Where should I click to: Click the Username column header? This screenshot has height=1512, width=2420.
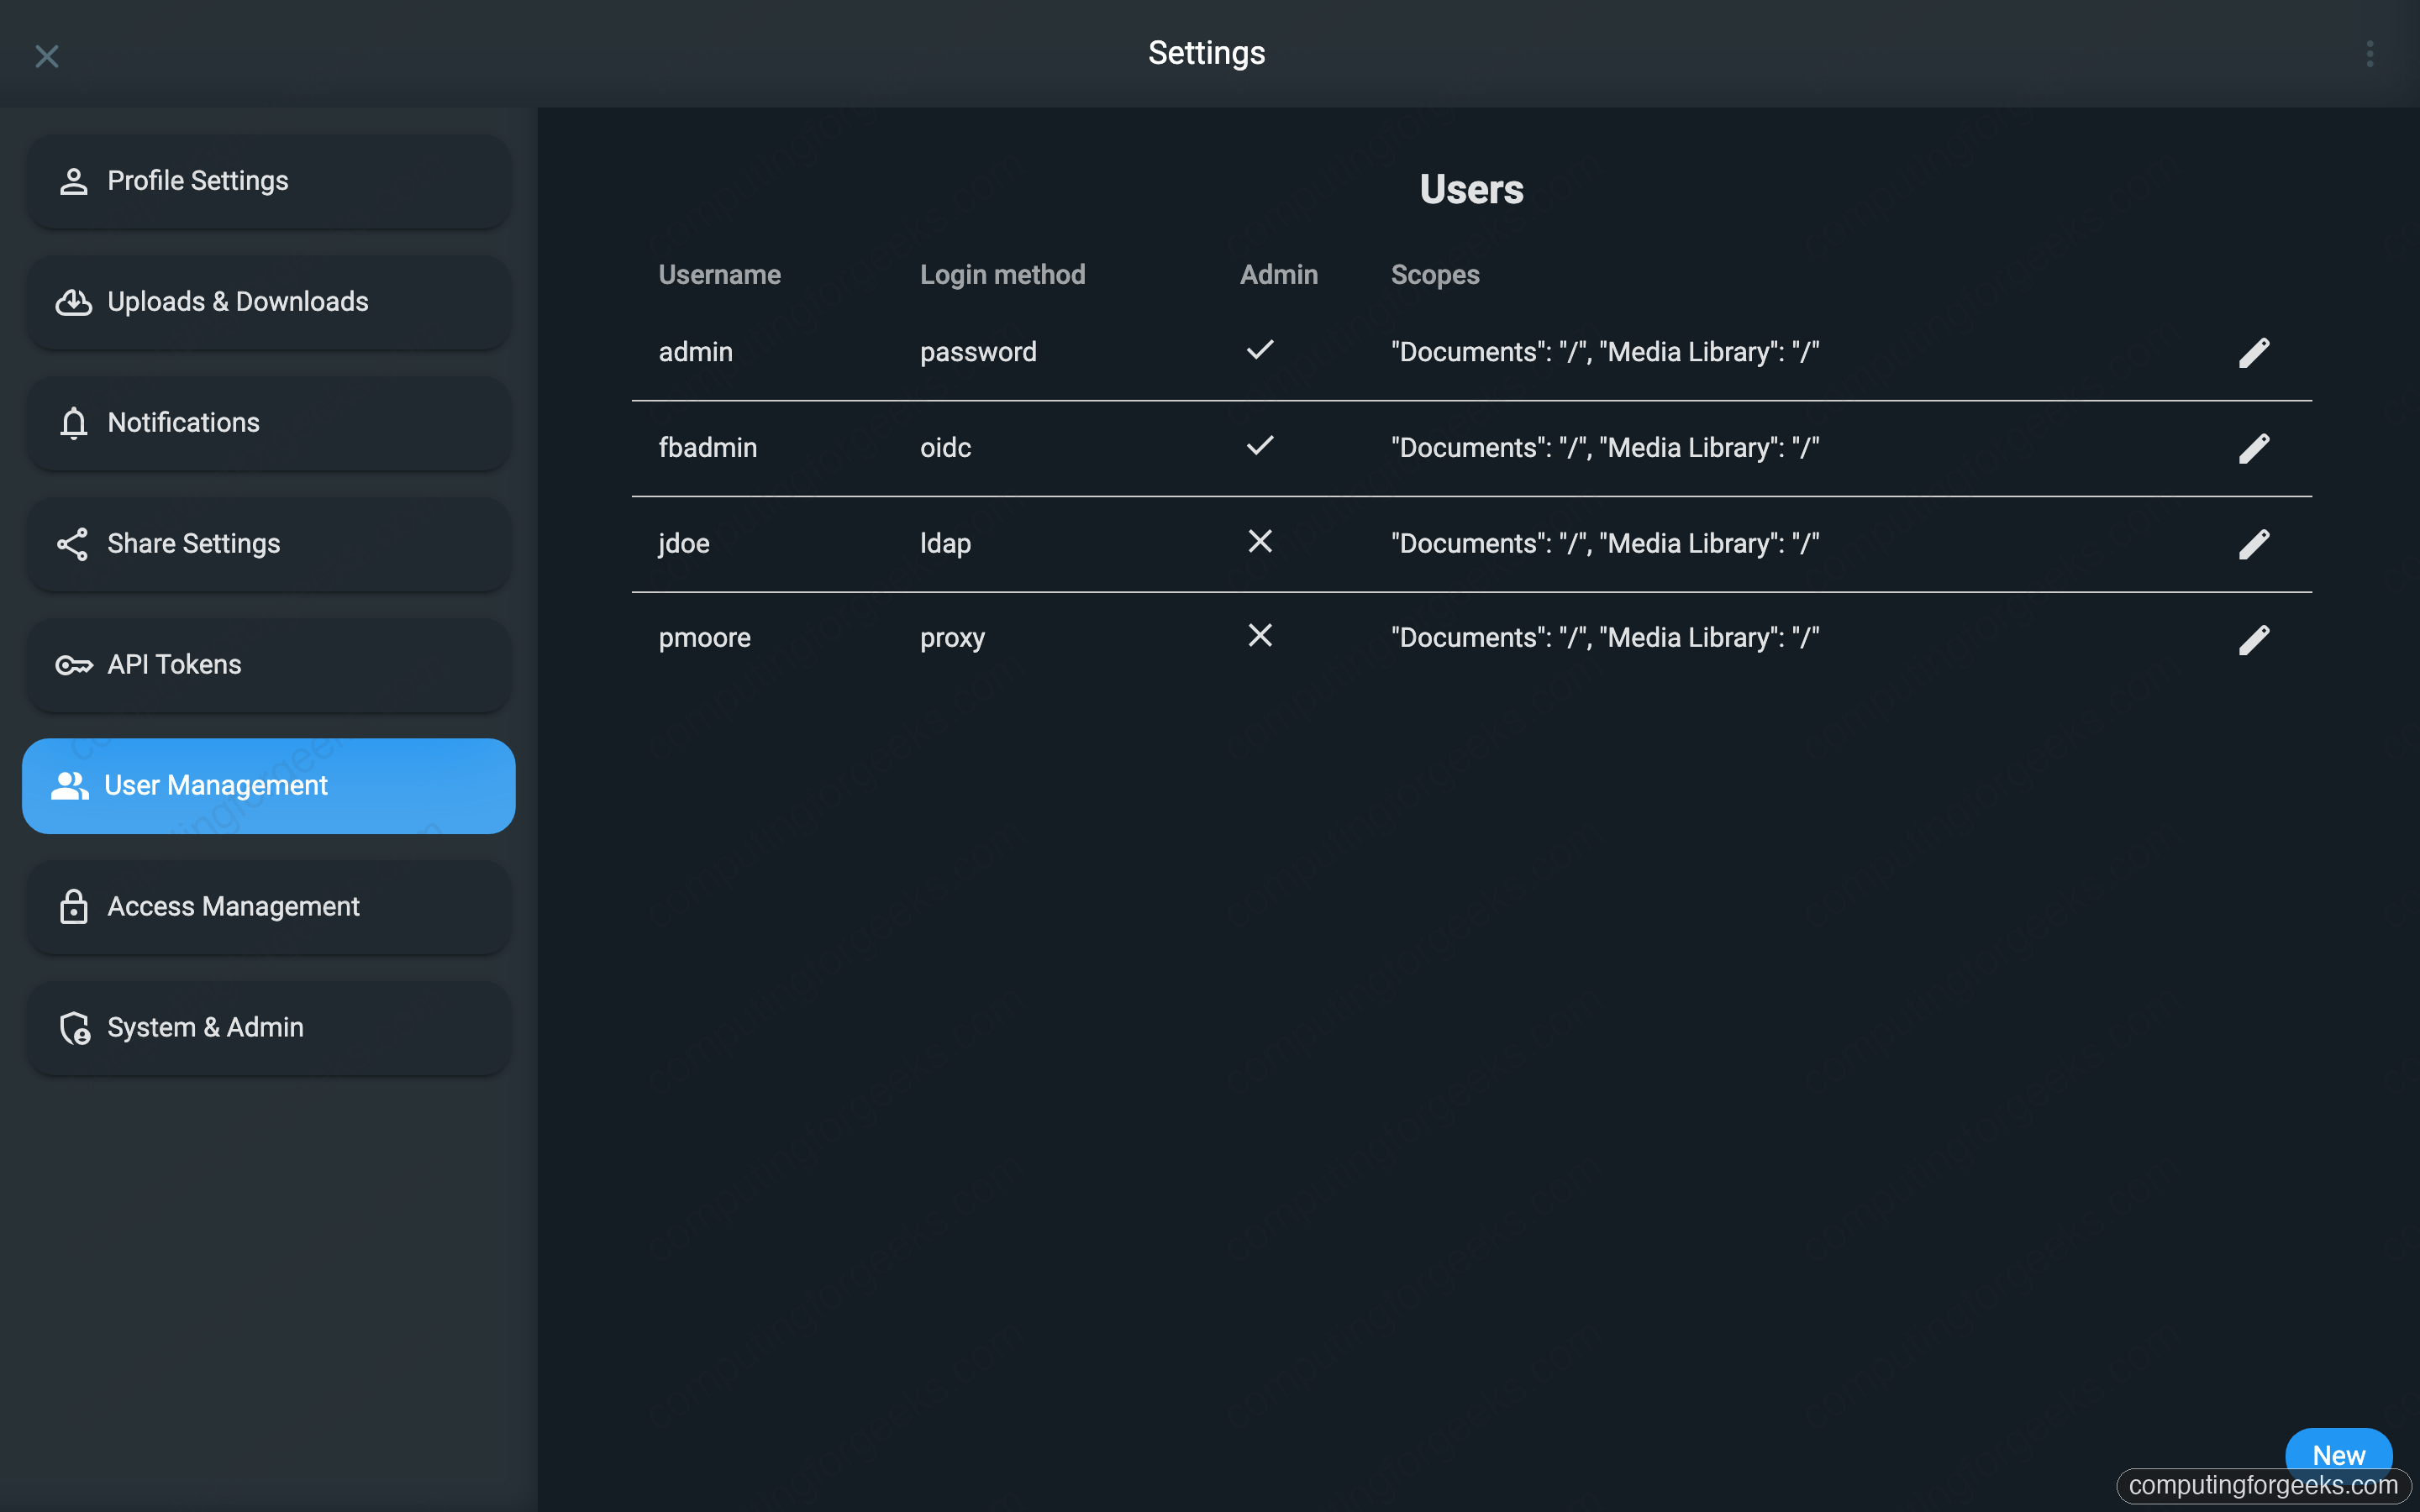[x=719, y=275]
